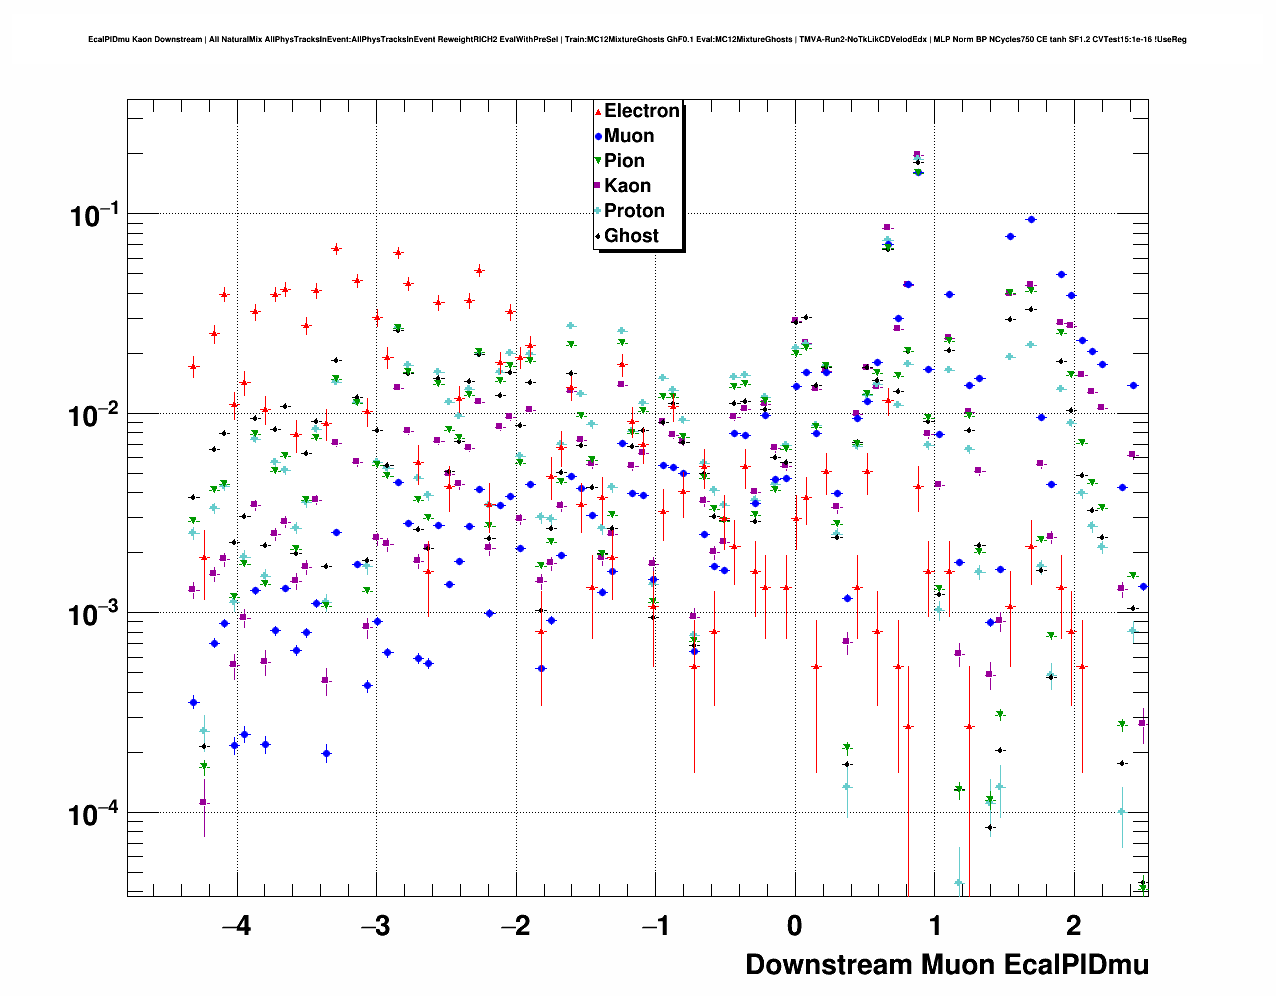1276x996 pixels.
Task: Select the Electron legend text label
Action: (x=642, y=111)
